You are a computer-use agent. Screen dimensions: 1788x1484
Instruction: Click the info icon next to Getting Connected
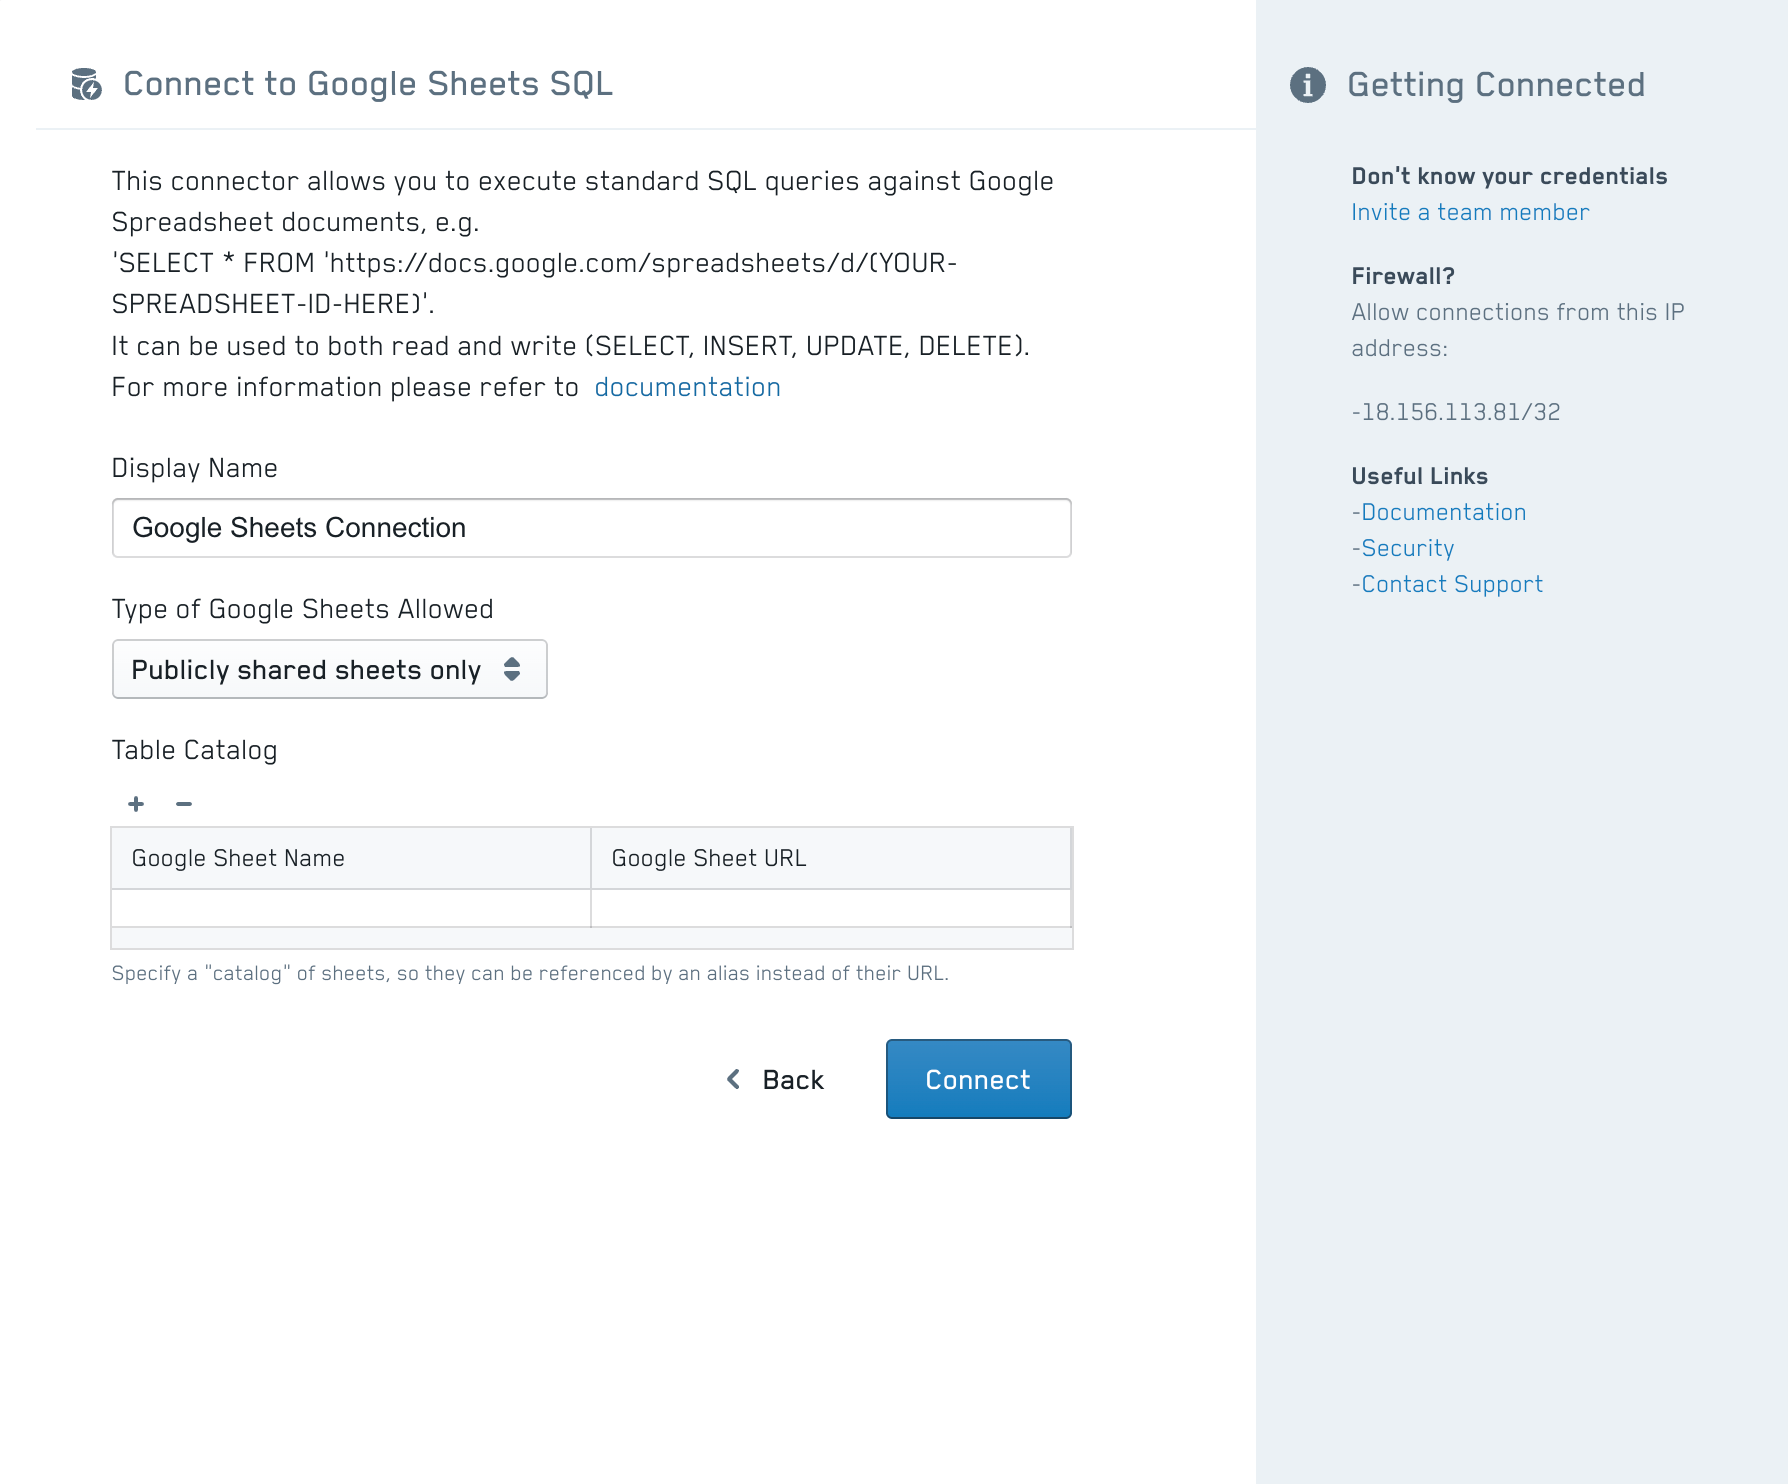[x=1308, y=85]
